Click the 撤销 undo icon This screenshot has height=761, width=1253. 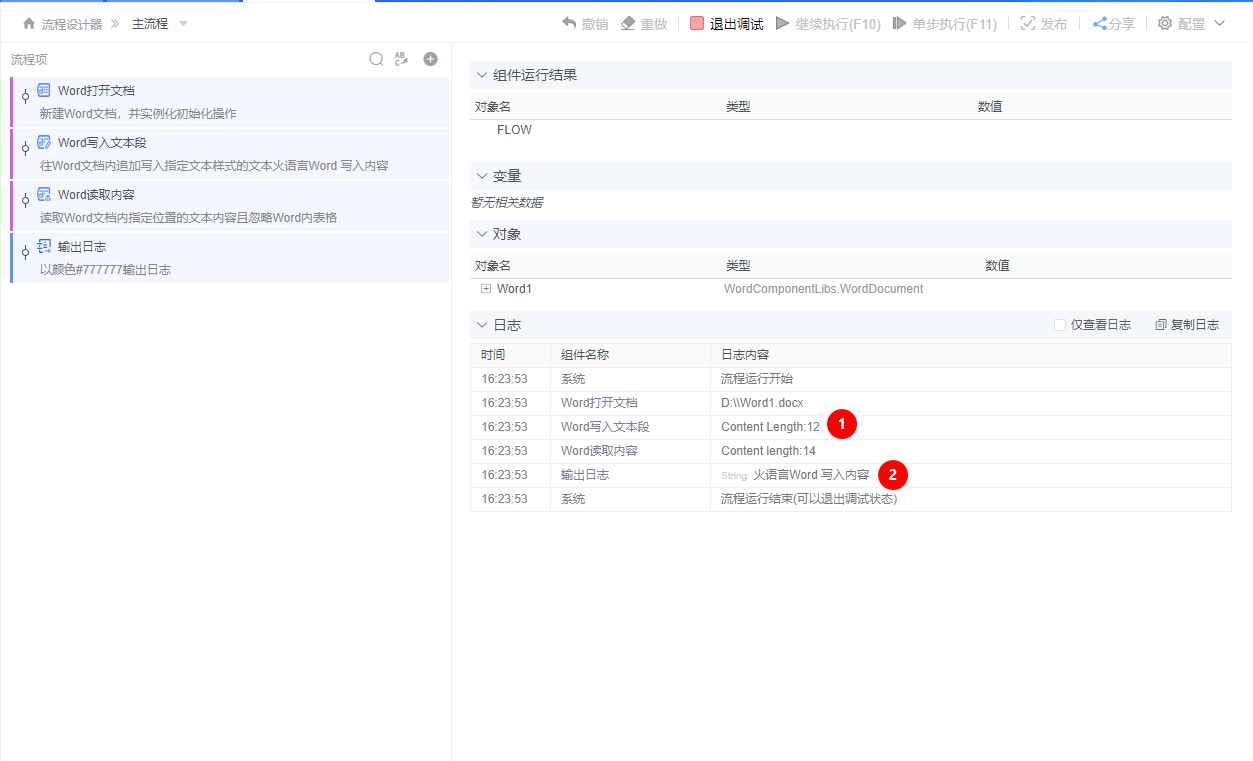click(x=569, y=23)
